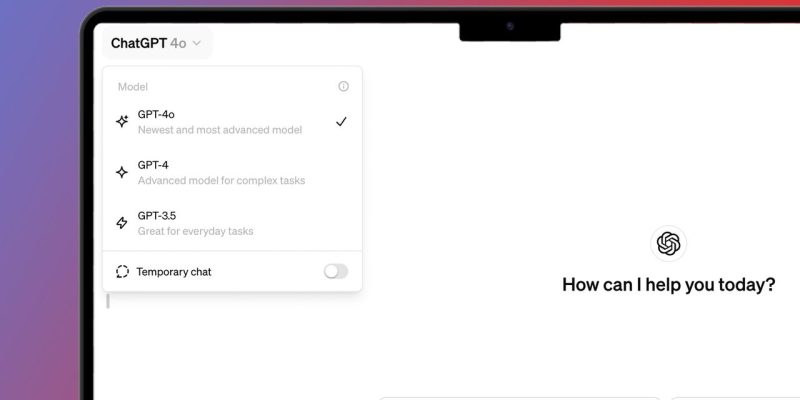This screenshot has height=400, width=800.
Task: Enable the Temporary chat toggle switch
Action: pyautogui.click(x=336, y=271)
